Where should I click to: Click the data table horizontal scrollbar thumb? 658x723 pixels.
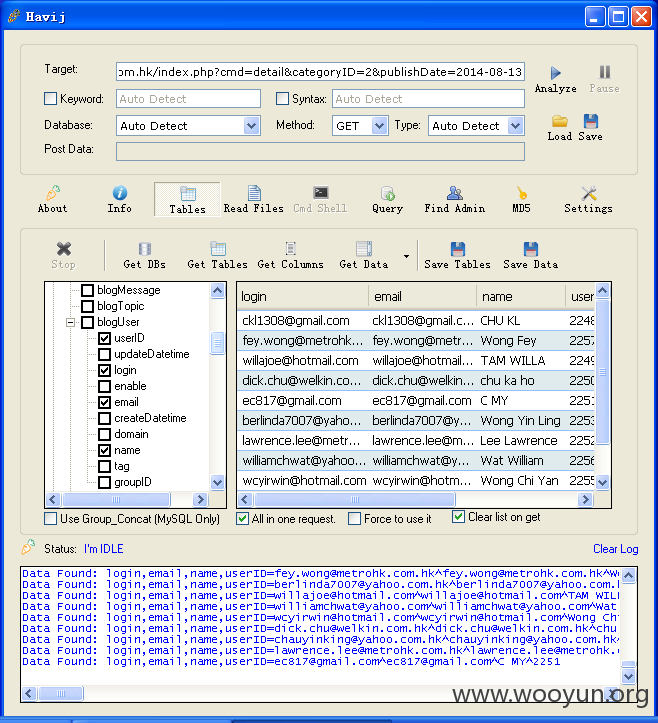[355, 499]
